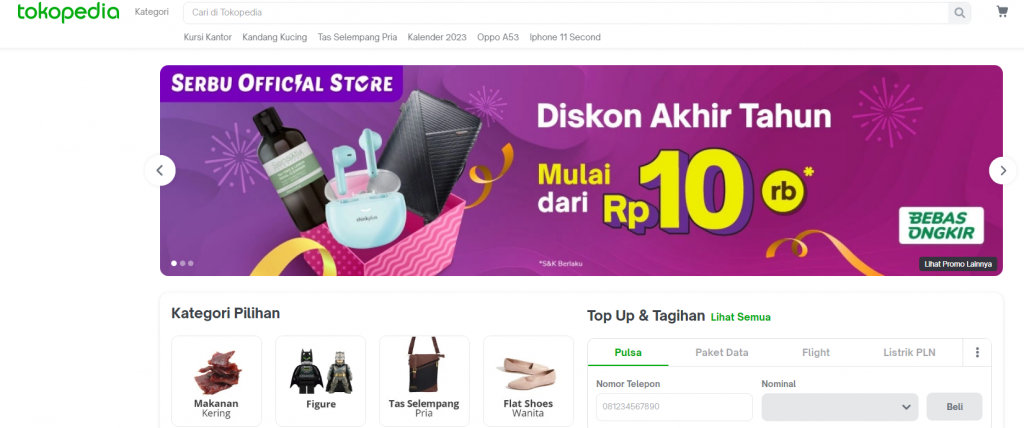This screenshot has width=1024, height=428.
Task: Click the Beli button
Action: pos(954,406)
